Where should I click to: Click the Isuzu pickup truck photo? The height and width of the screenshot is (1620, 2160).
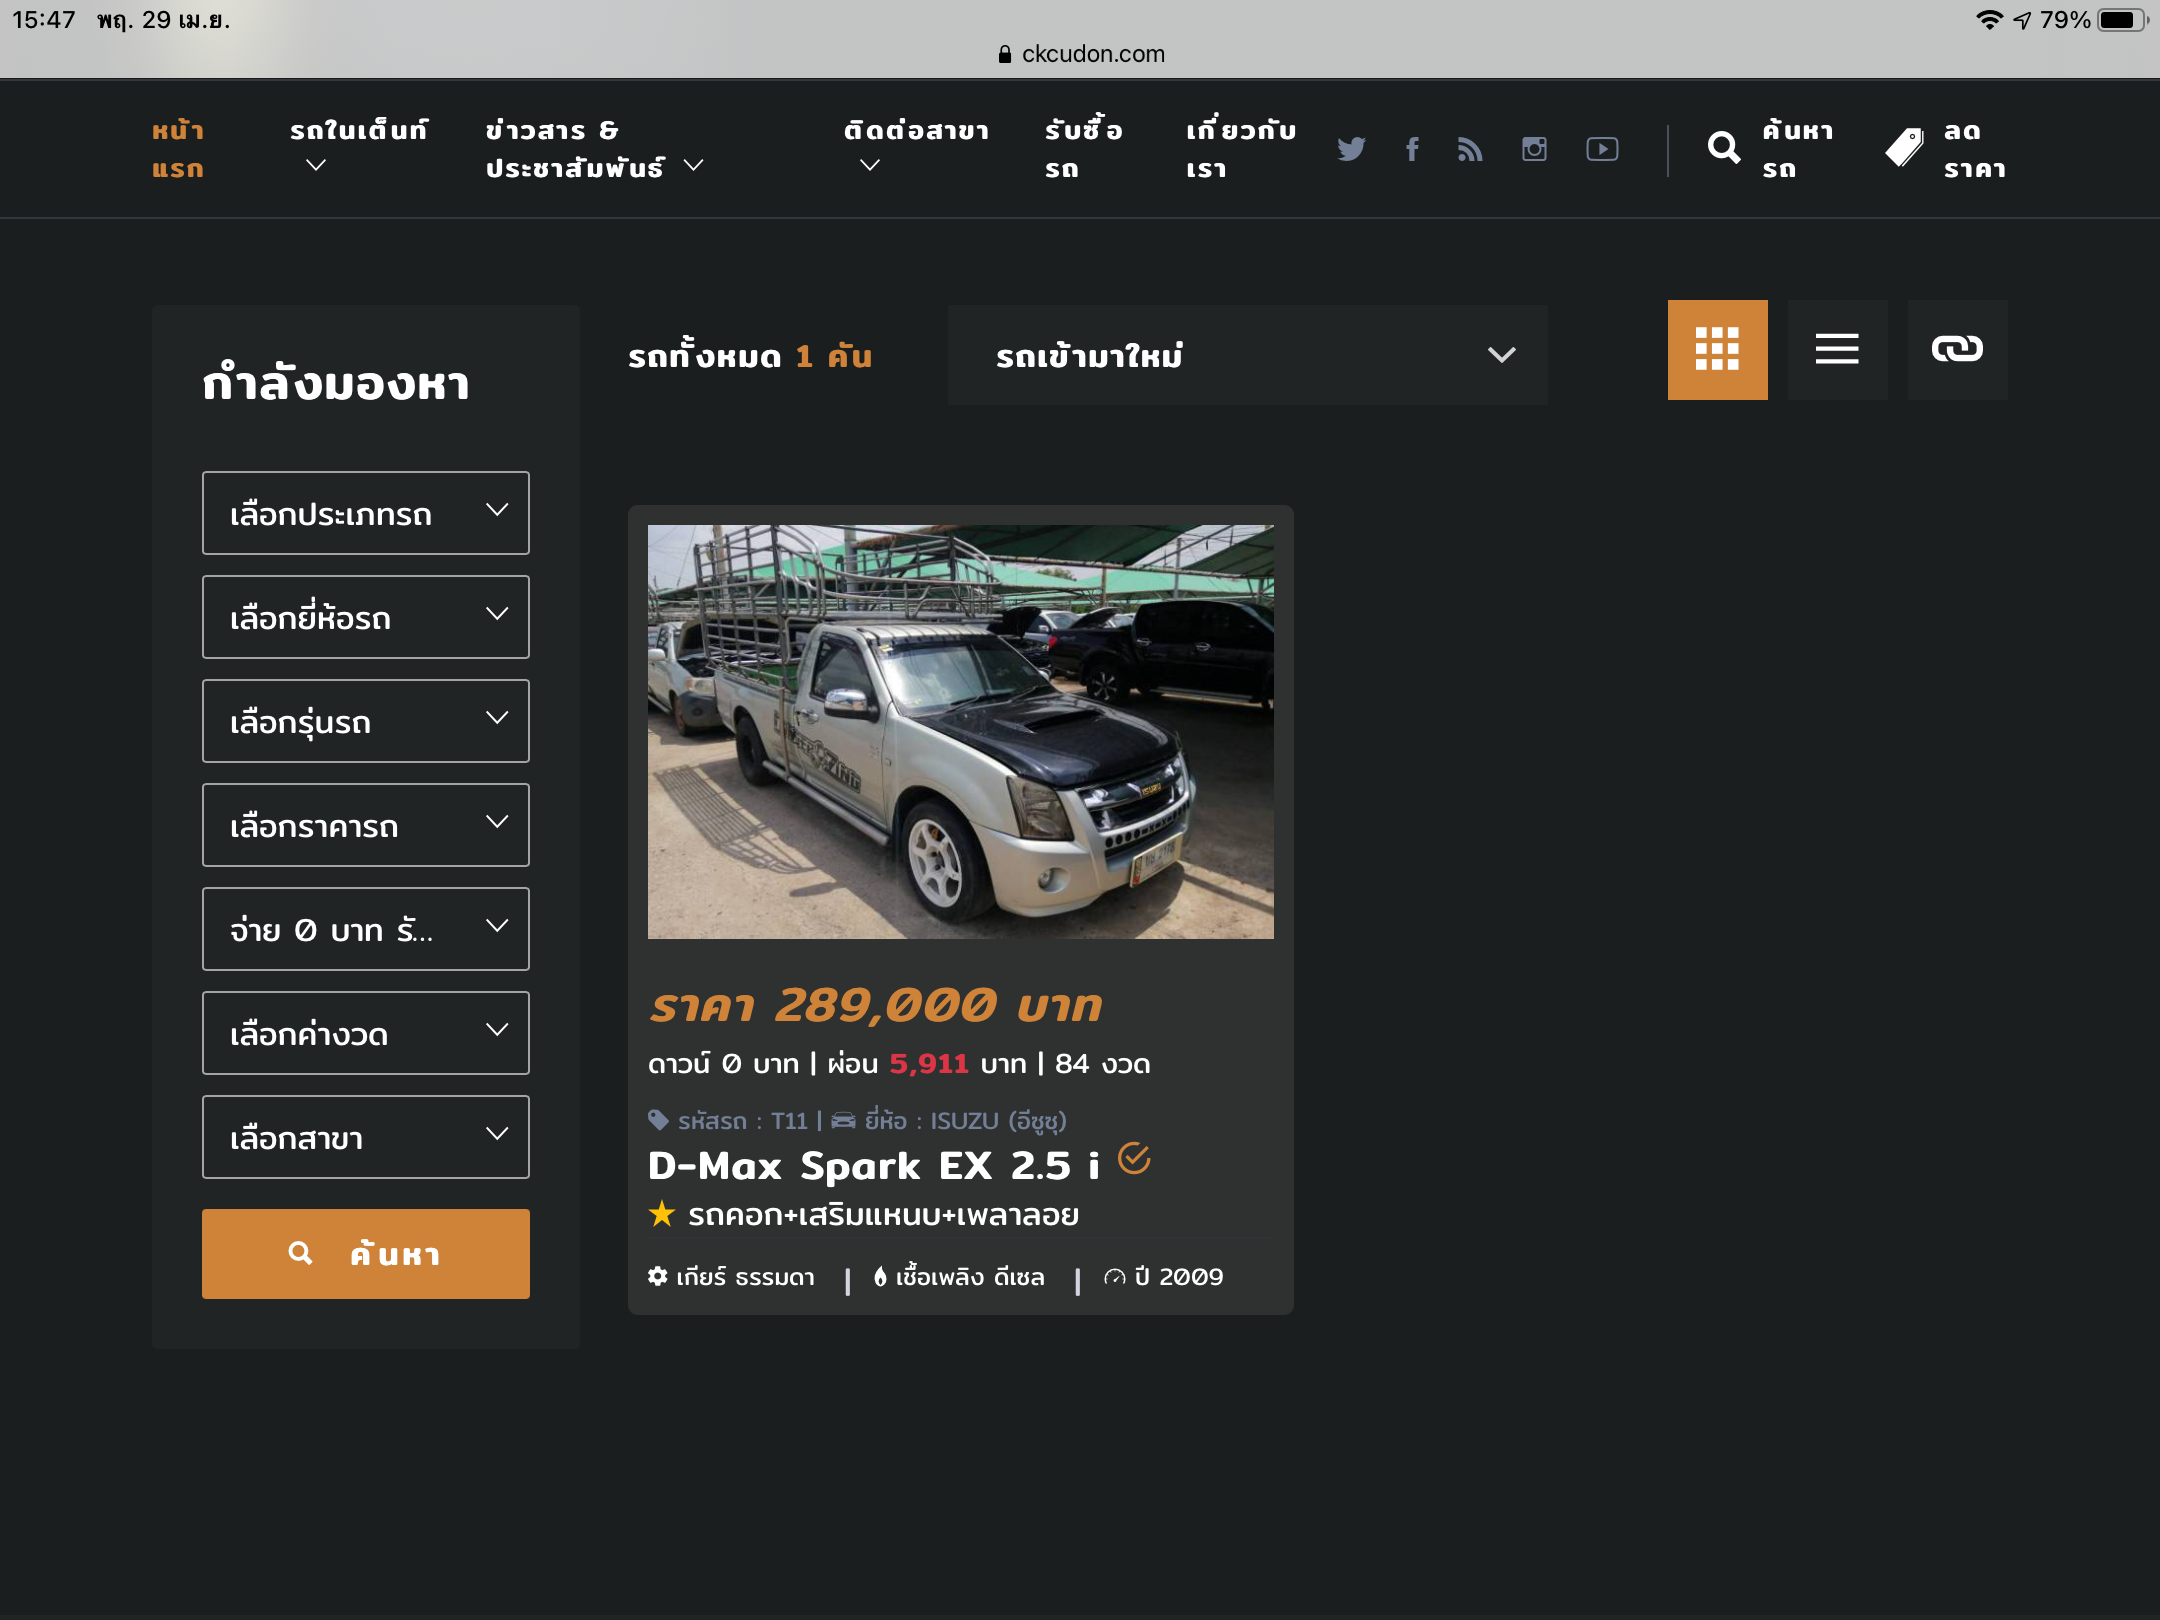coord(961,732)
